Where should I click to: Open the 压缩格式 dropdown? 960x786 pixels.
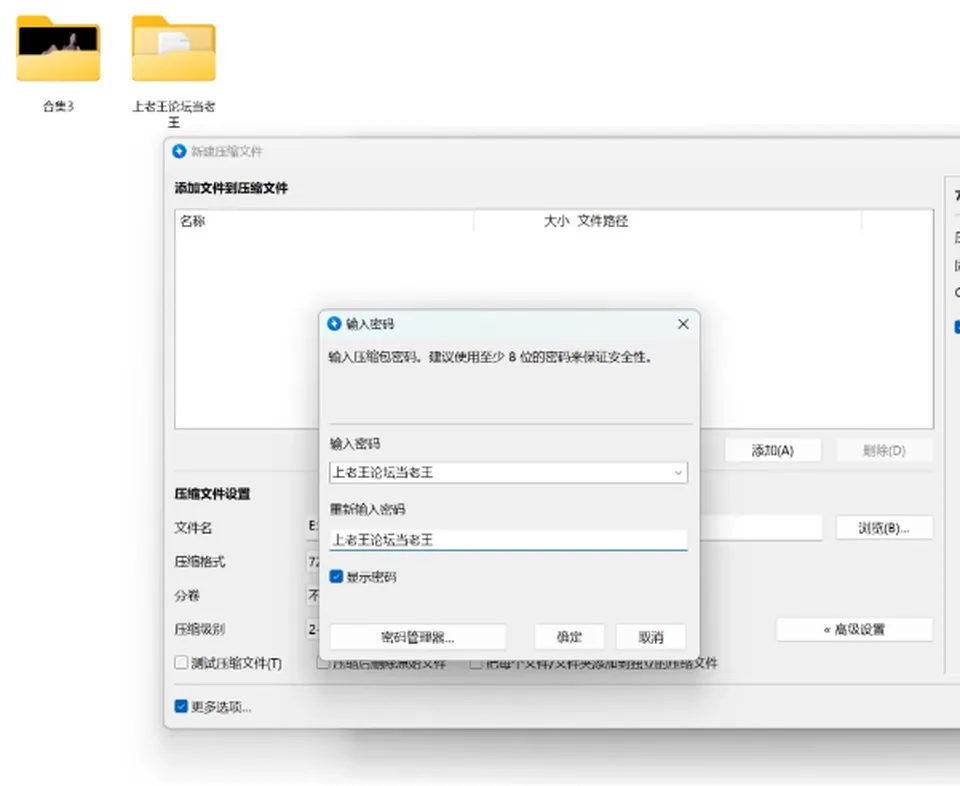click(x=313, y=561)
